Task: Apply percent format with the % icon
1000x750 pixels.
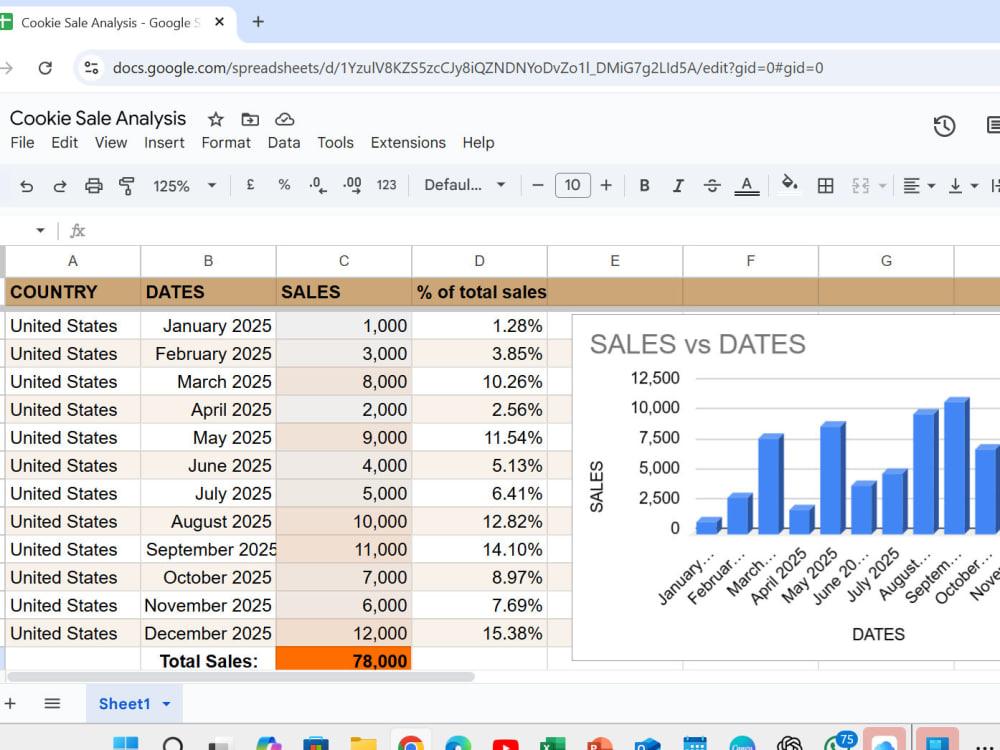Action: click(284, 185)
